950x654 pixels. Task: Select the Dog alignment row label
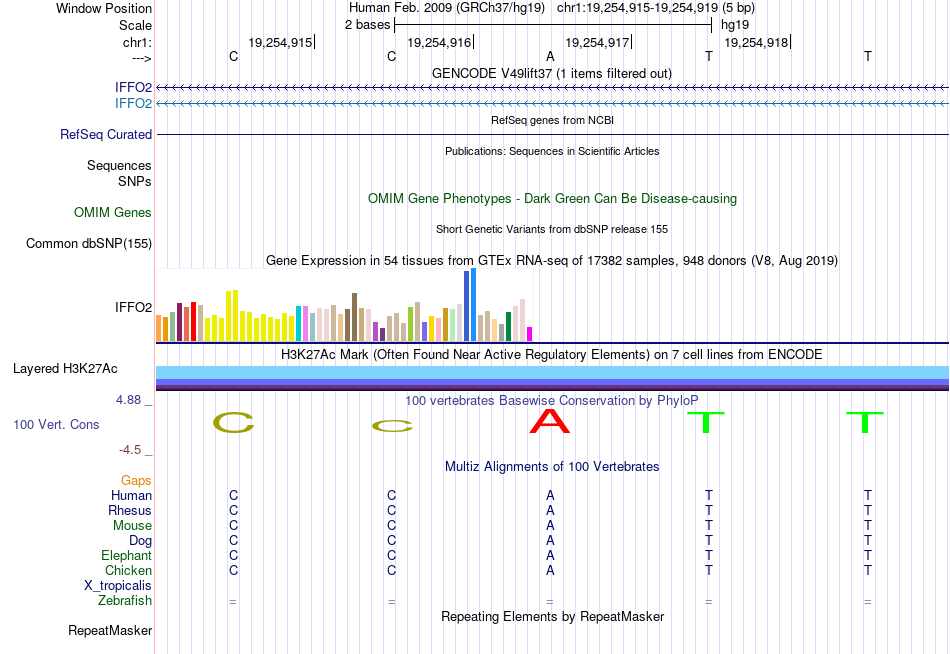point(140,541)
